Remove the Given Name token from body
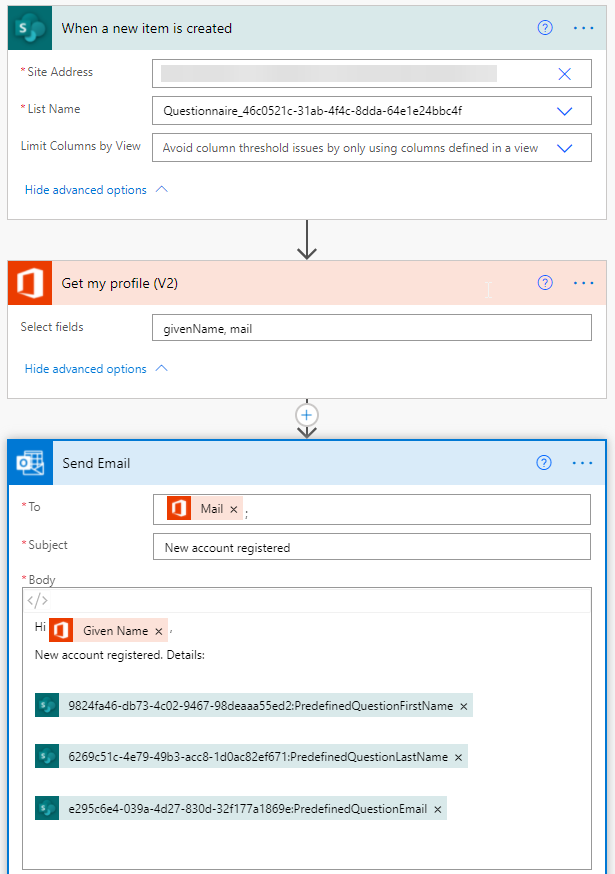Viewport: 615px width, 874px height. 159,631
